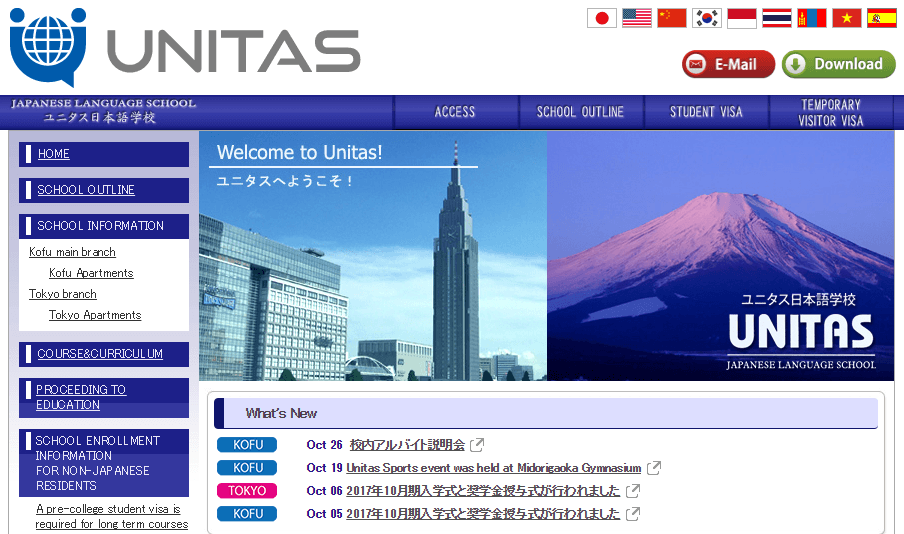Go to STUDENT VISA menu item
The height and width of the screenshot is (534, 904).
coord(706,112)
